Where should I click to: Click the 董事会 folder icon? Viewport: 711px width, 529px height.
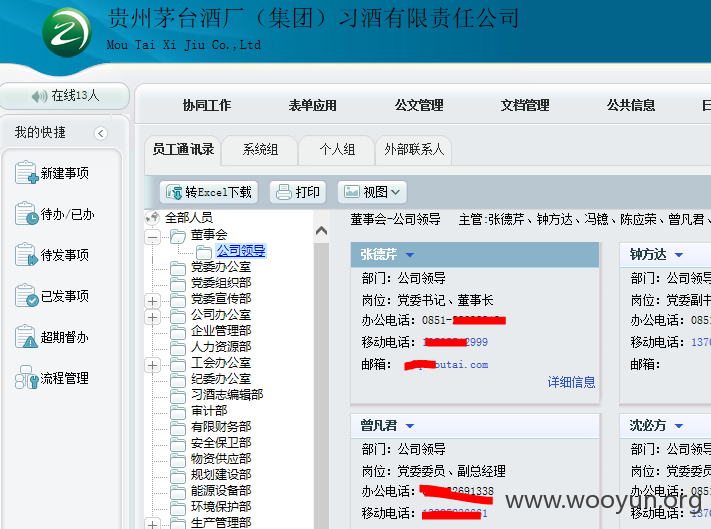178,236
